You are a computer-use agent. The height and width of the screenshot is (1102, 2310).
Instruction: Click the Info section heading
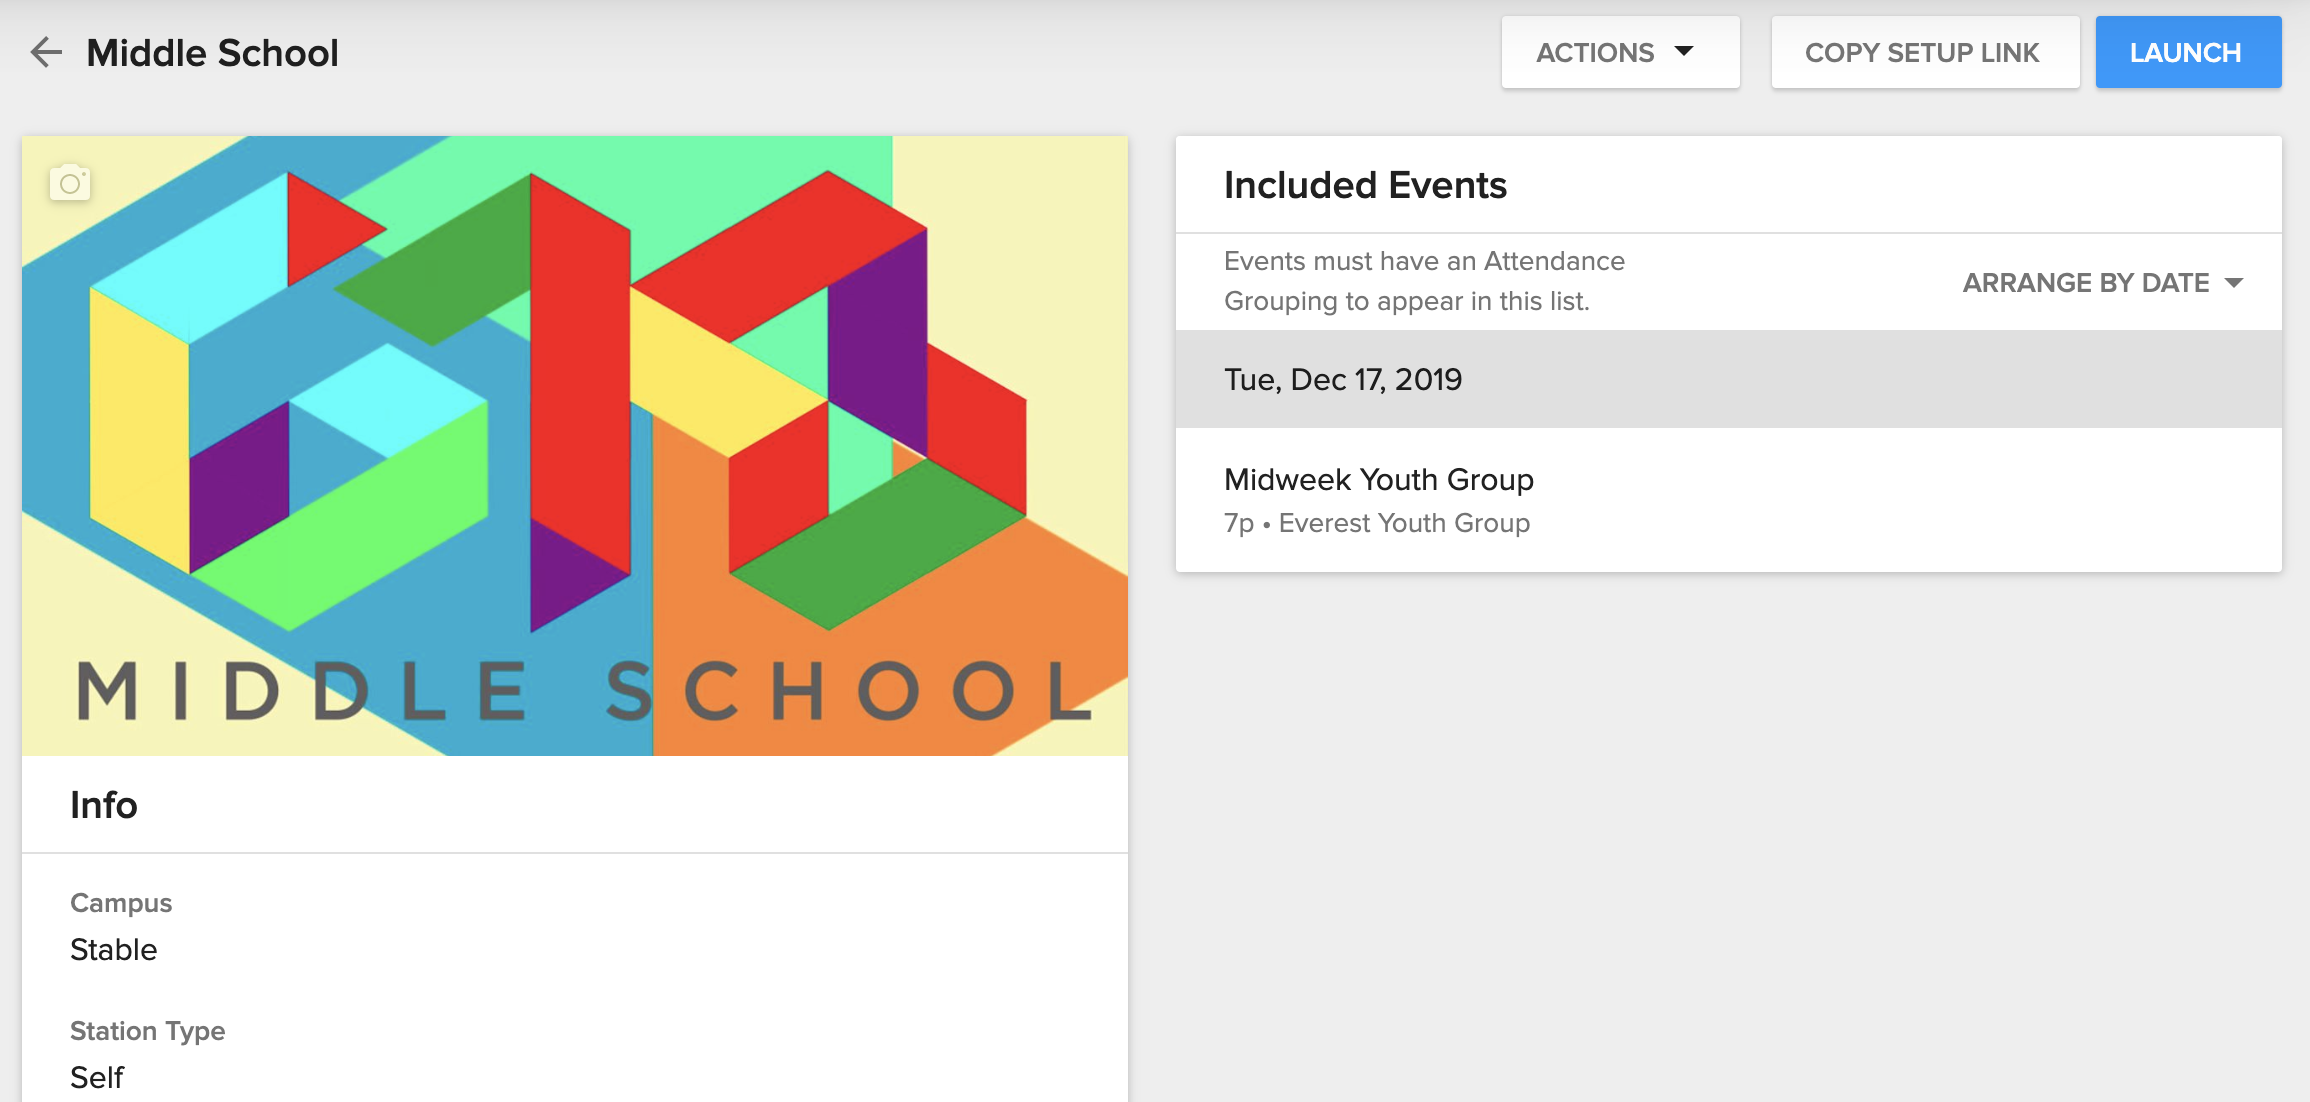(104, 805)
